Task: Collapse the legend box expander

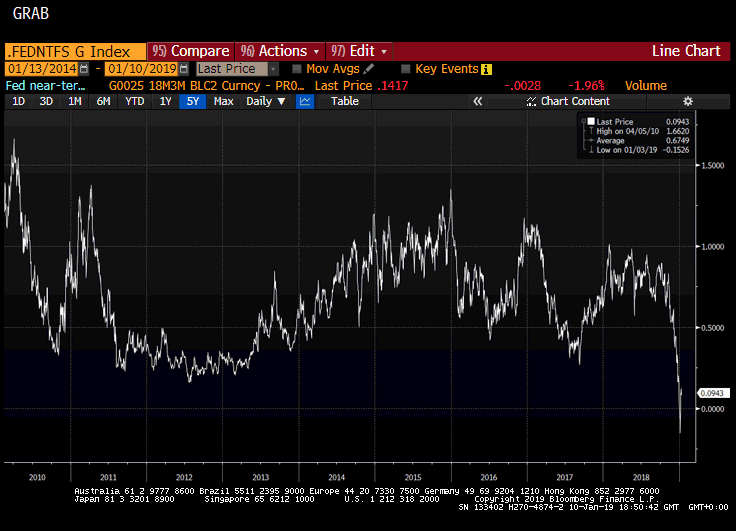Action: (583, 121)
